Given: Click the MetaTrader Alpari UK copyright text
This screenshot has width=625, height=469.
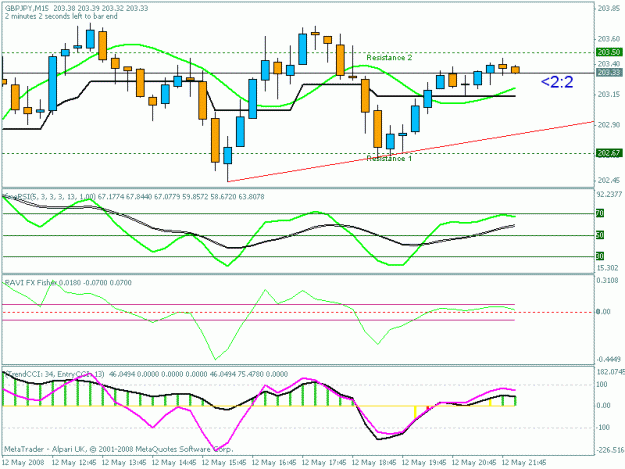Looking at the screenshot, I should pos(118,449).
